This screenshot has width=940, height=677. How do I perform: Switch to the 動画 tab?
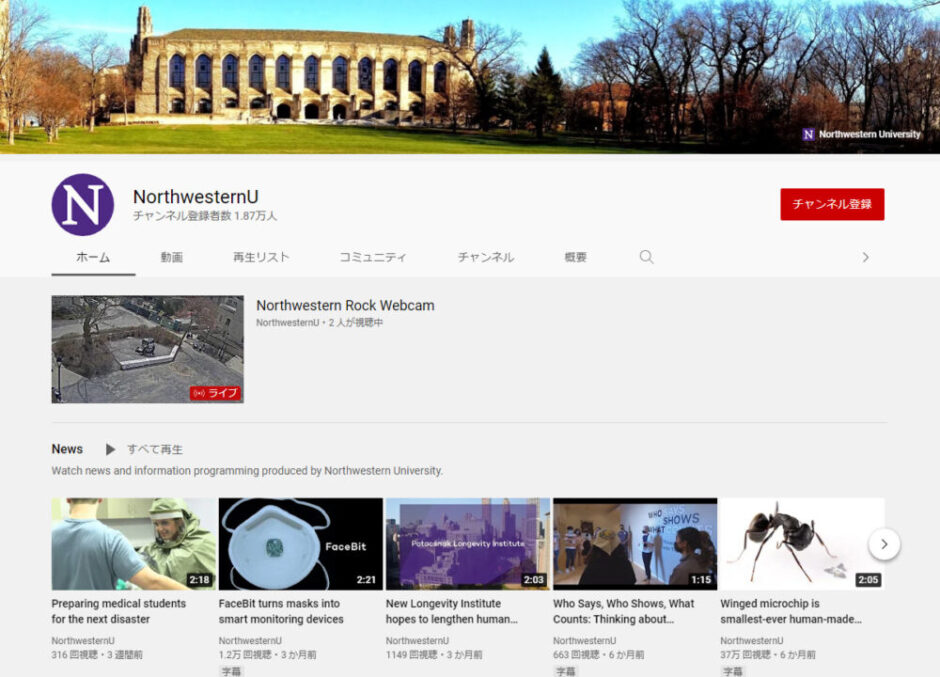pyautogui.click(x=171, y=257)
